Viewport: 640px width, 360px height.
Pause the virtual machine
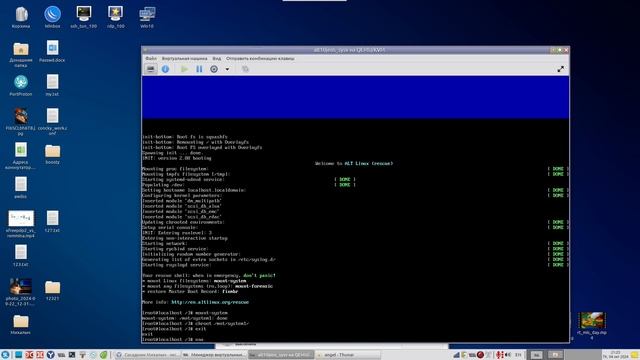[x=199, y=69]
